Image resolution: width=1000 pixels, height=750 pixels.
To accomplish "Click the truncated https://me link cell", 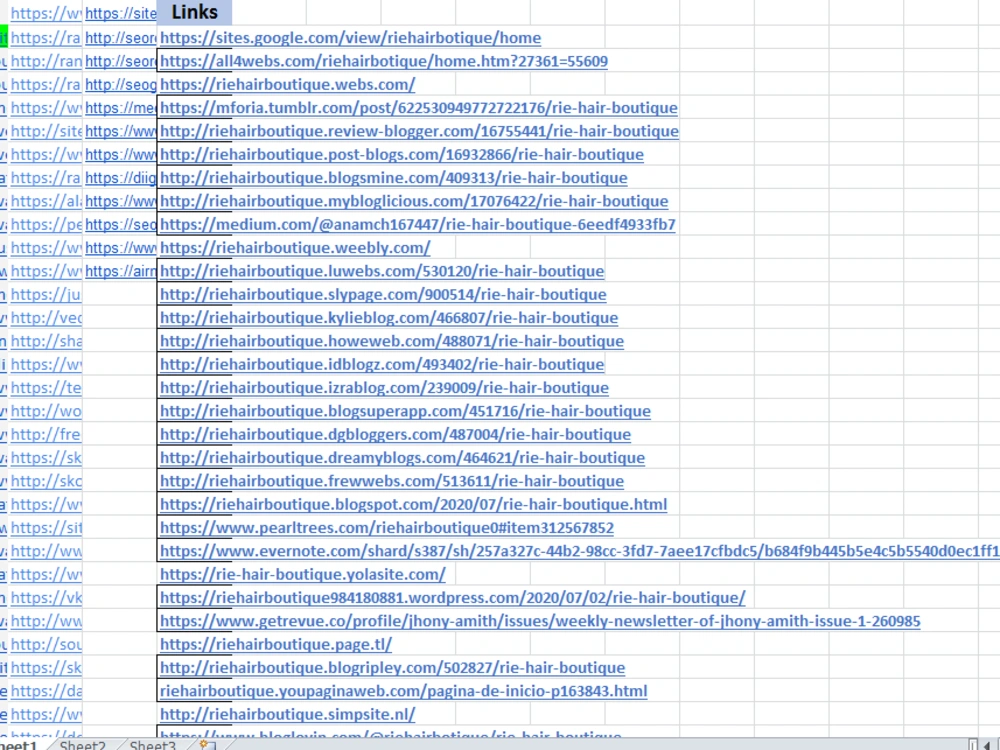I will [x=121, y=108].
